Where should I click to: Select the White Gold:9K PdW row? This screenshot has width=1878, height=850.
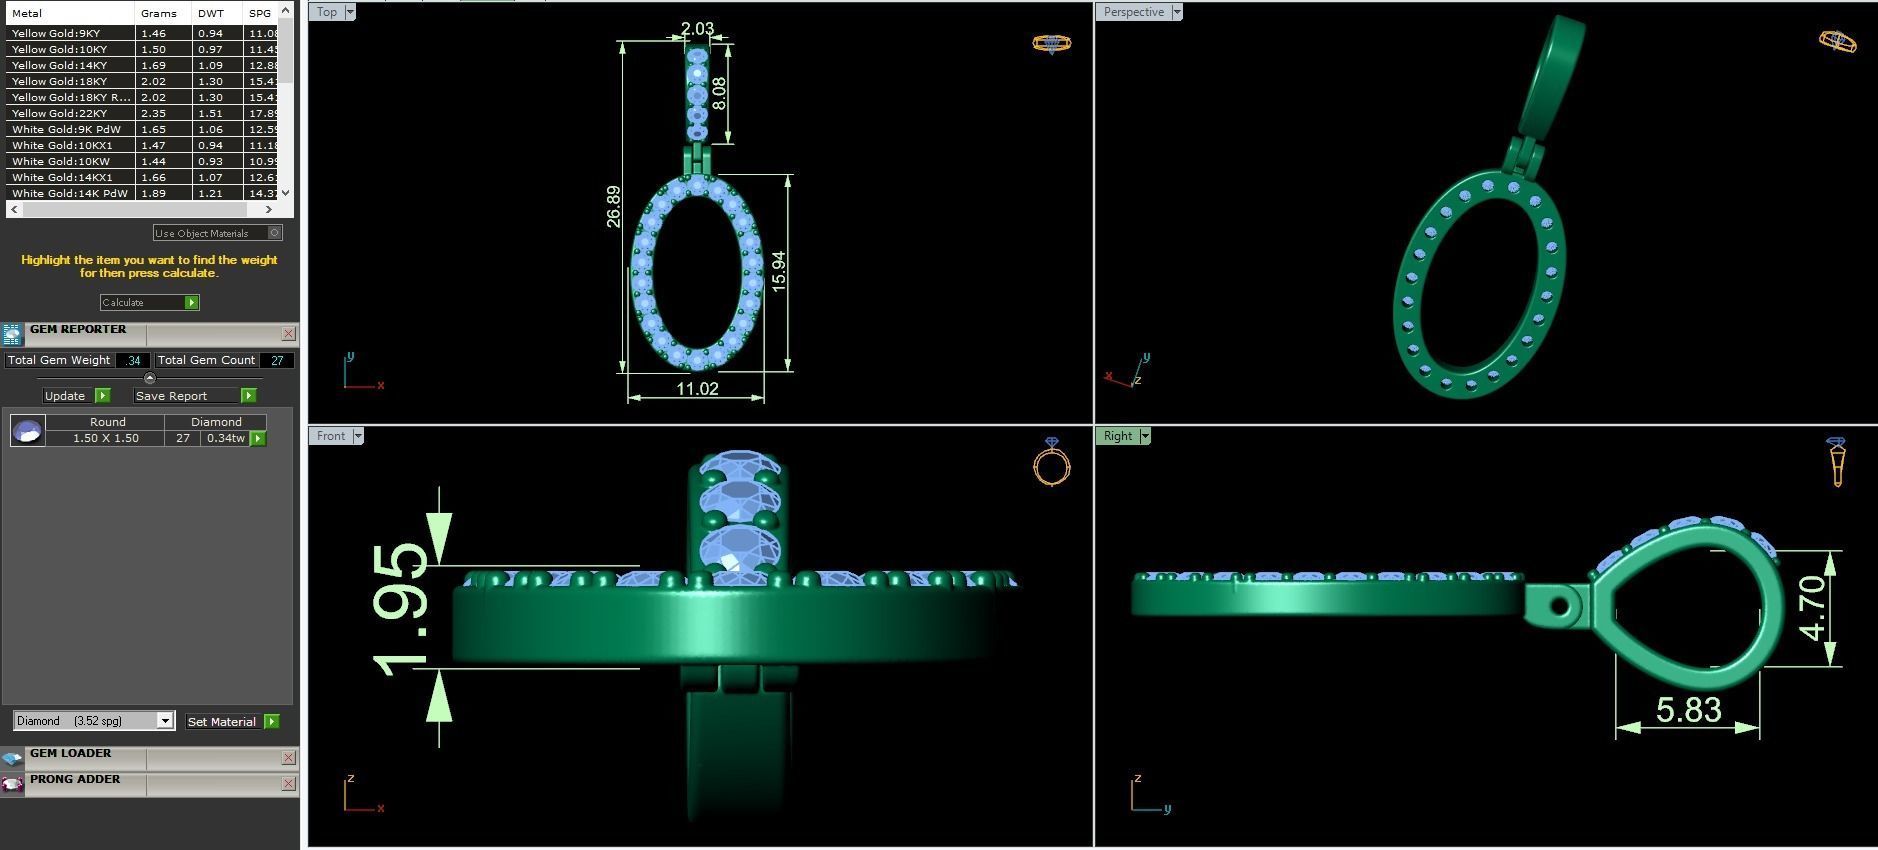tap(142, 129)
